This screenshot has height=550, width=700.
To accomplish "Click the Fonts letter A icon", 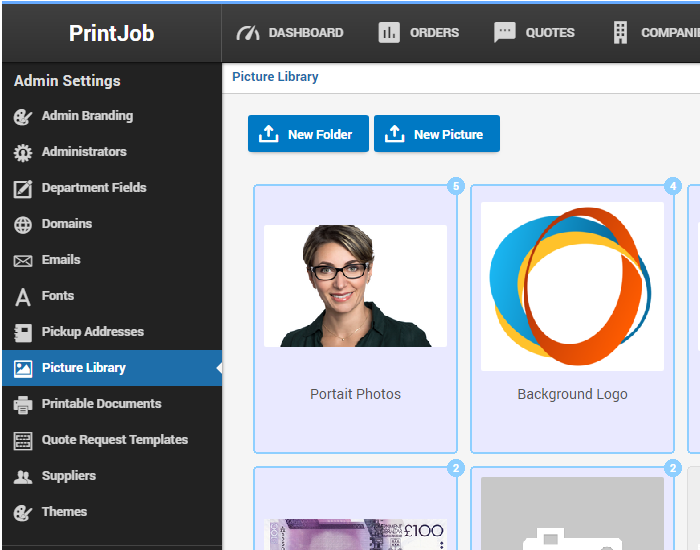I will [22, 297].
